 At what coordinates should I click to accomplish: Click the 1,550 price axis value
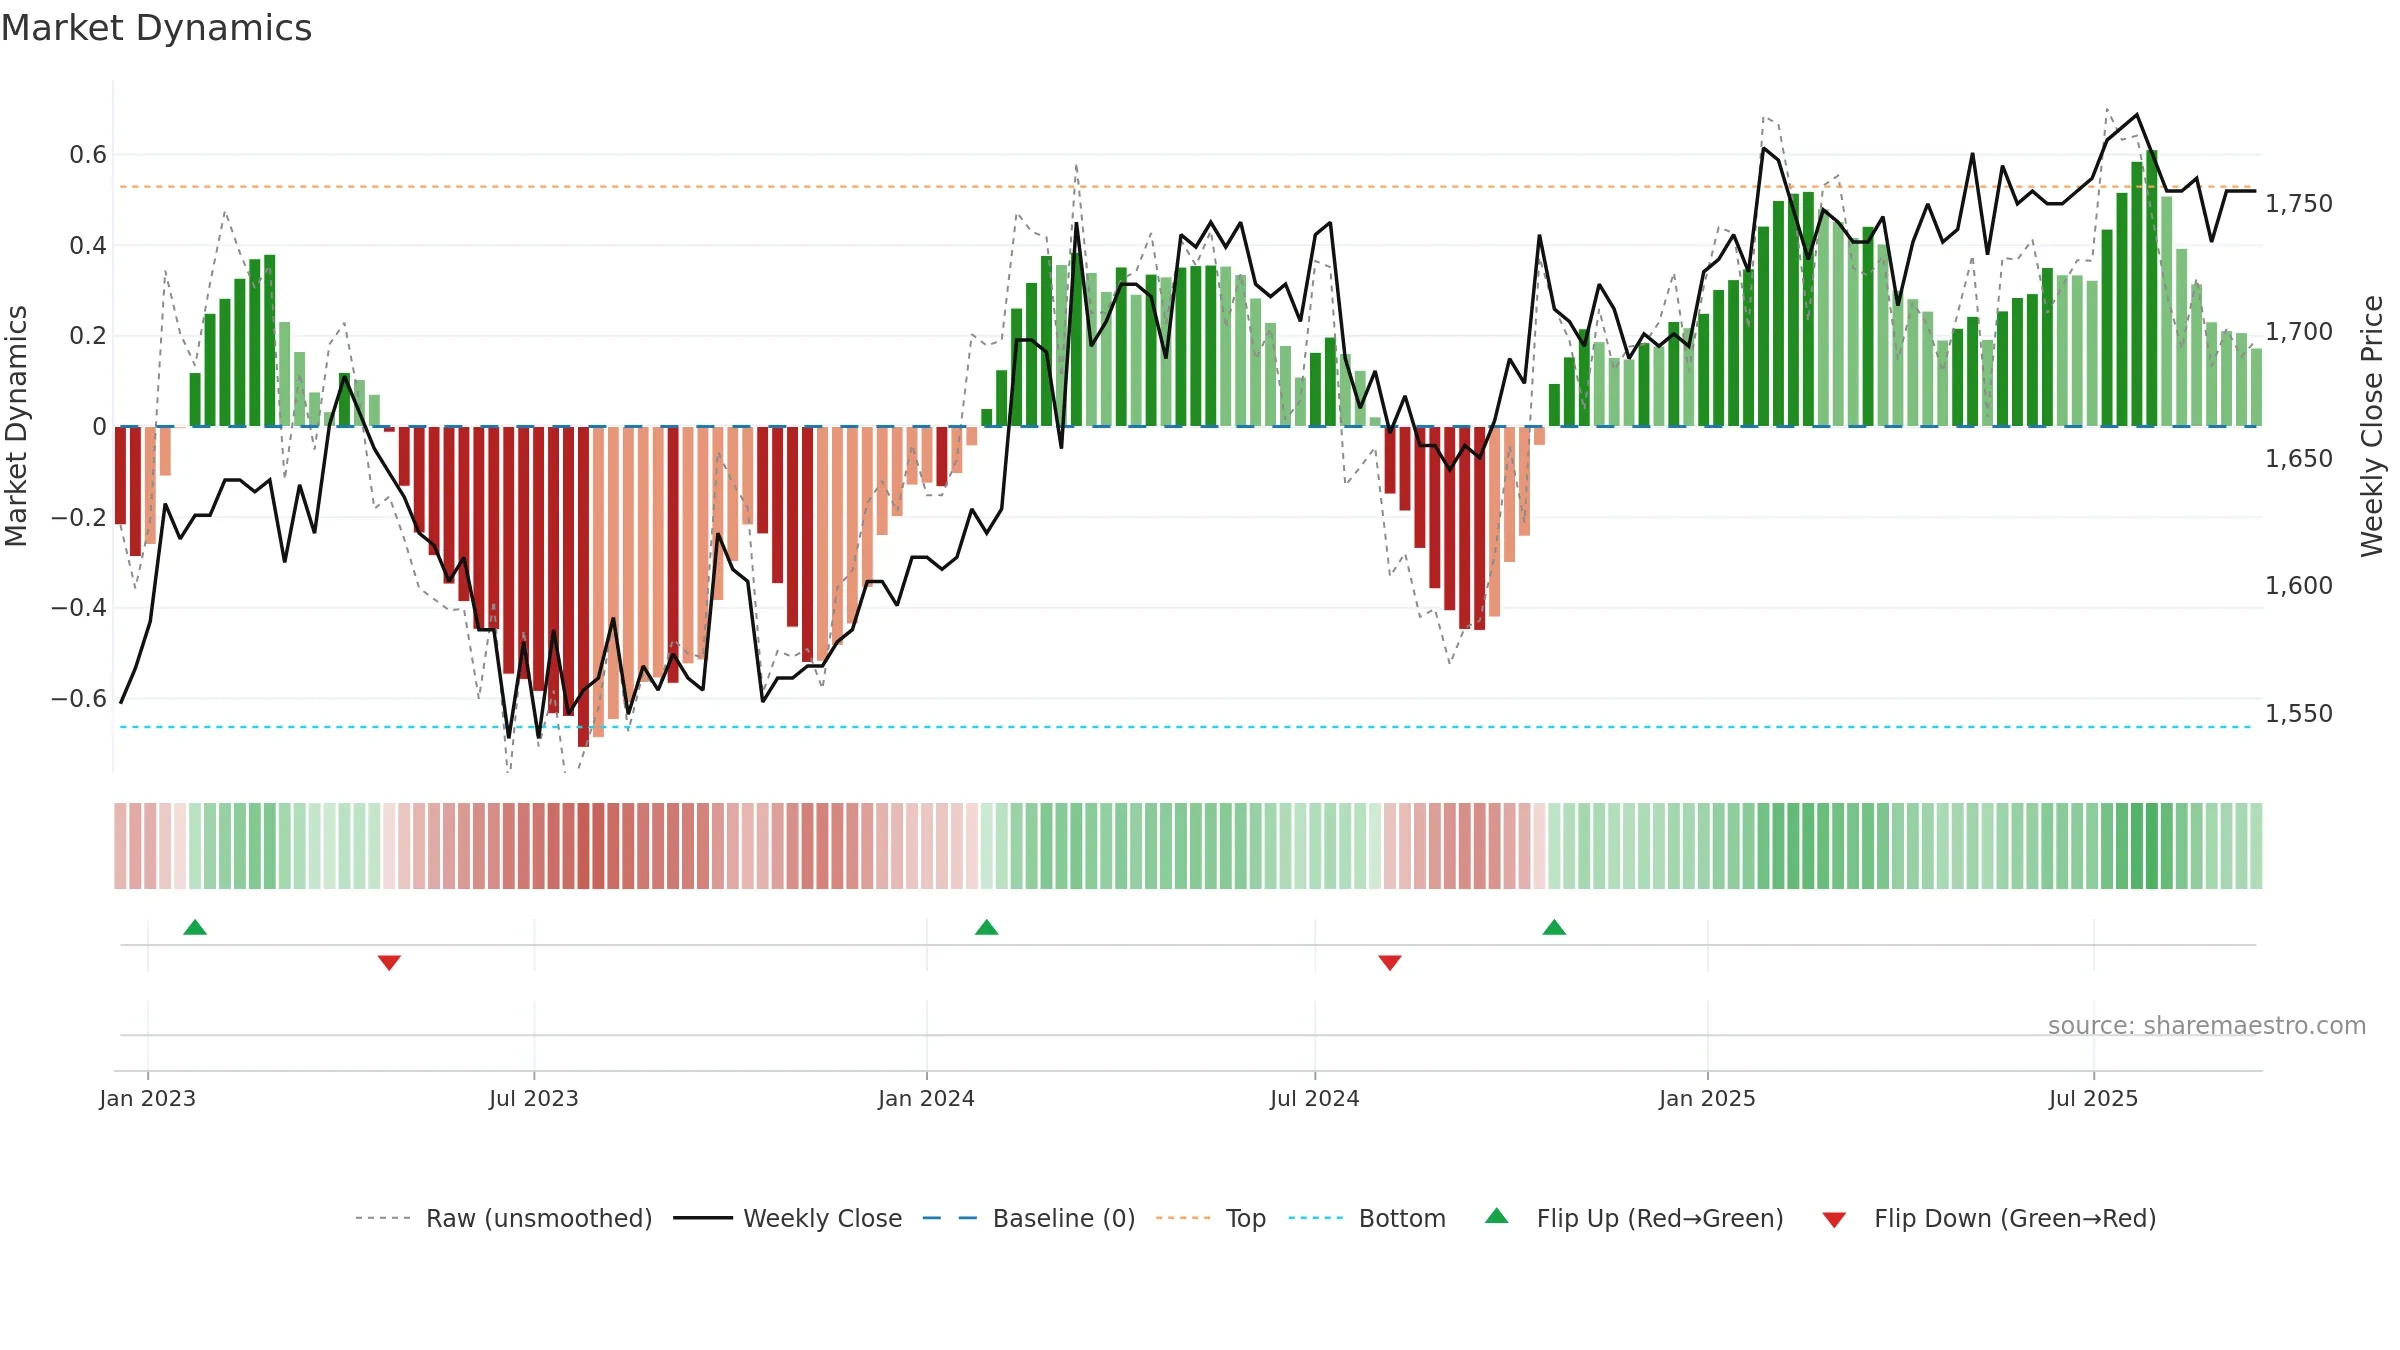(x=2299, y=714)
